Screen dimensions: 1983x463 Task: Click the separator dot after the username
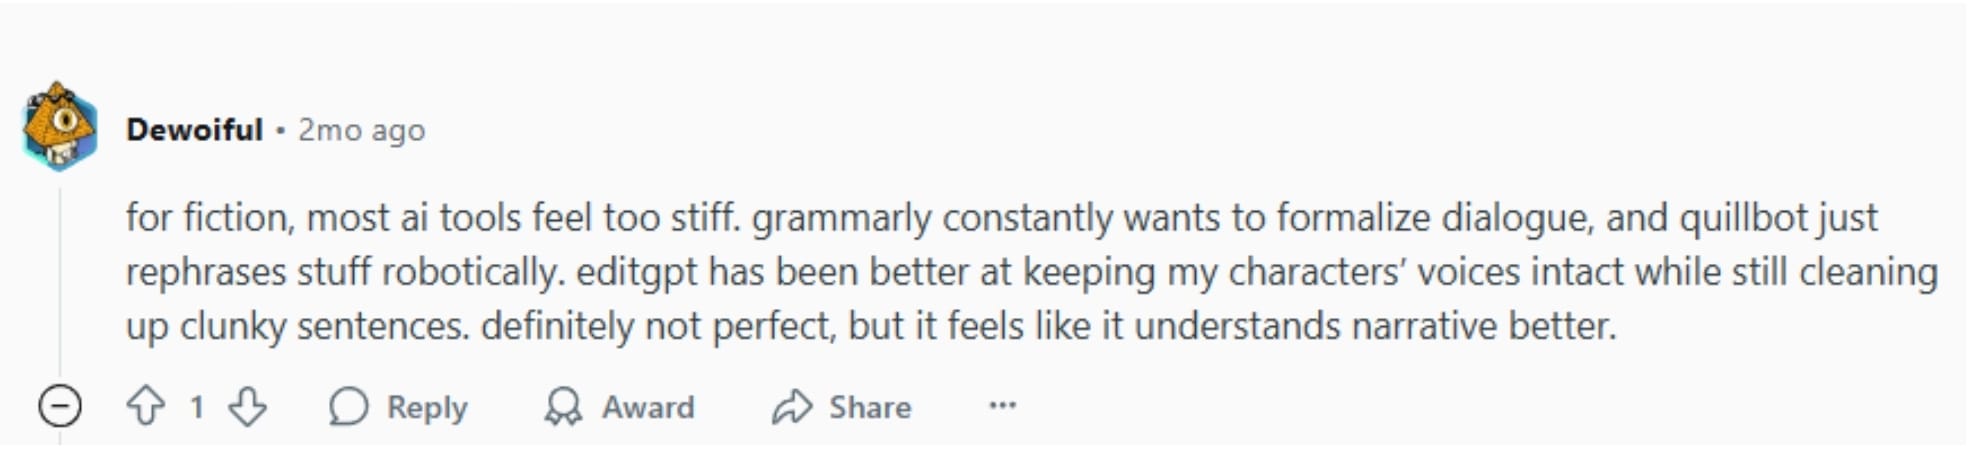(281, 130)
